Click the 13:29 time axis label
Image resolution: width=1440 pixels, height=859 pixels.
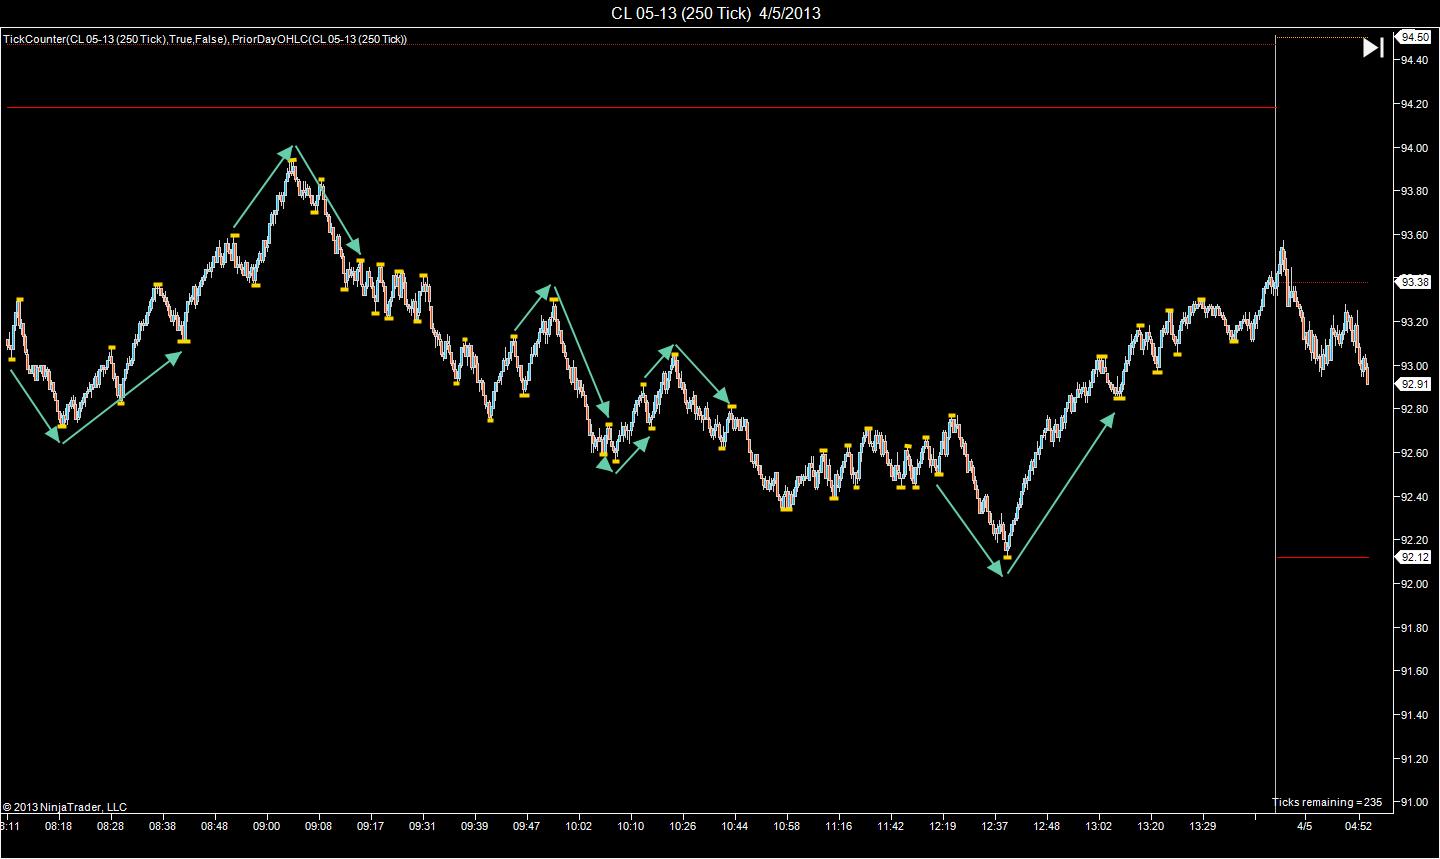(x=1202, y=827)
